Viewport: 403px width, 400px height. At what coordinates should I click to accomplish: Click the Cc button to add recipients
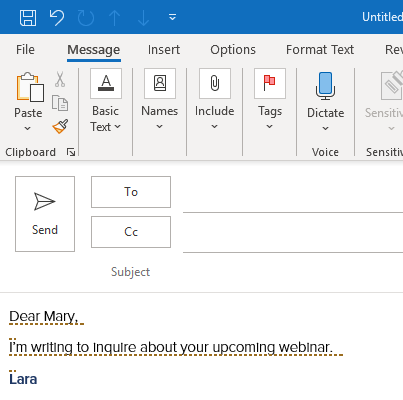point(131,232)
